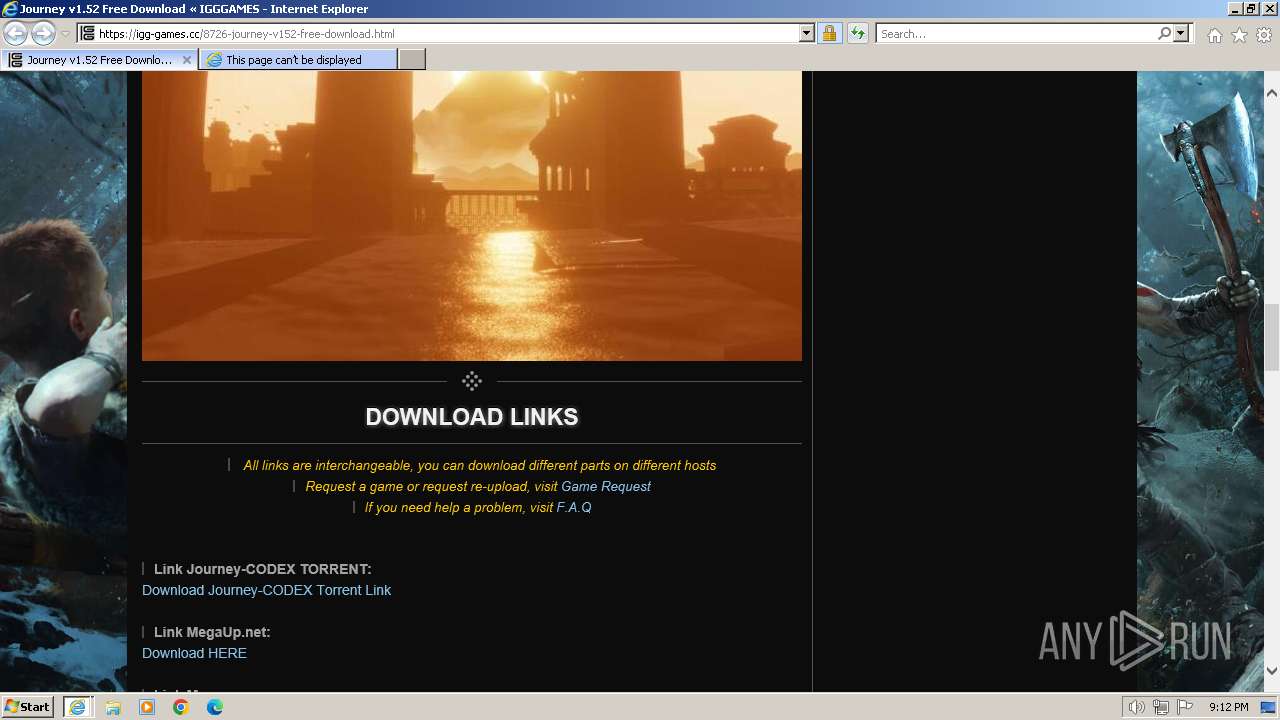Click the address bar URL field
The image size is (1280, 720).
tap(438, 33)
